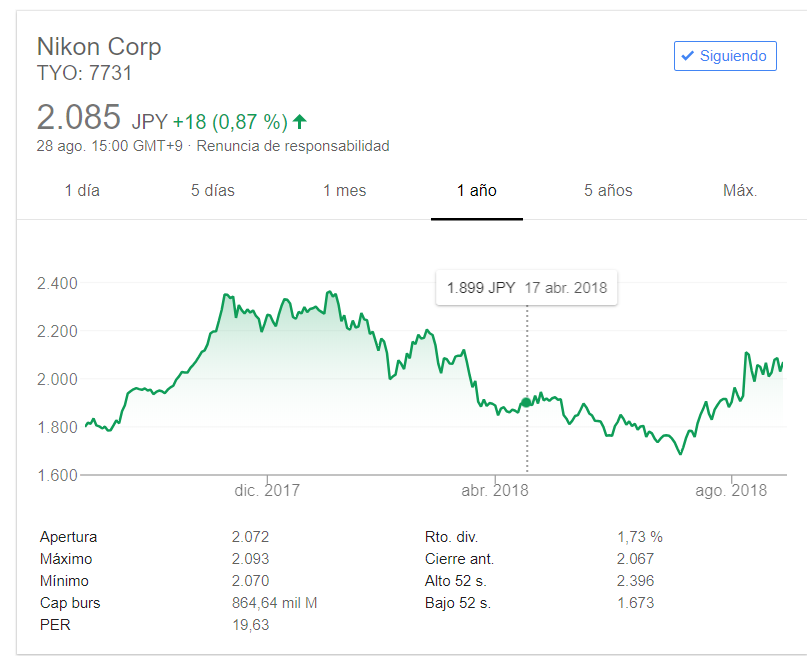
Task: Switch to the 5 años tab
Action: coord(608,190)
